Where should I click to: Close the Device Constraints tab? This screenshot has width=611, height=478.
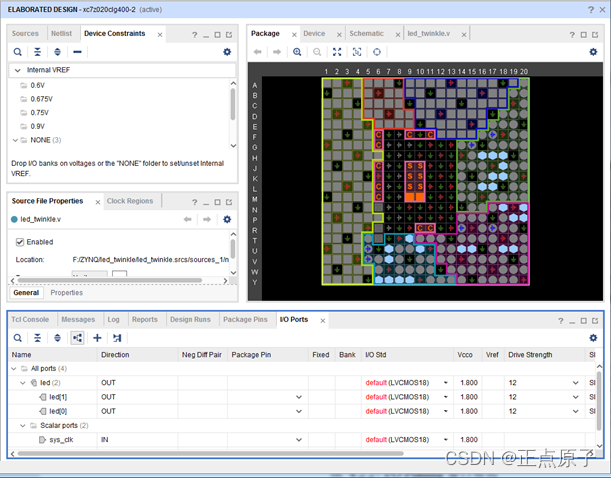[x=160, y=35]
